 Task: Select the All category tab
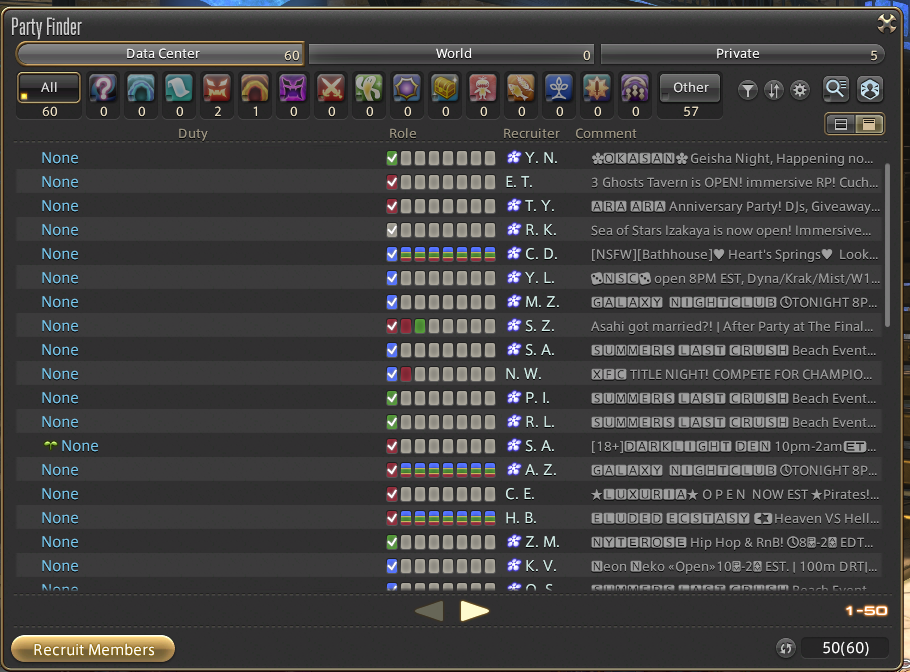pyautogui.click(x=49, y=88)
